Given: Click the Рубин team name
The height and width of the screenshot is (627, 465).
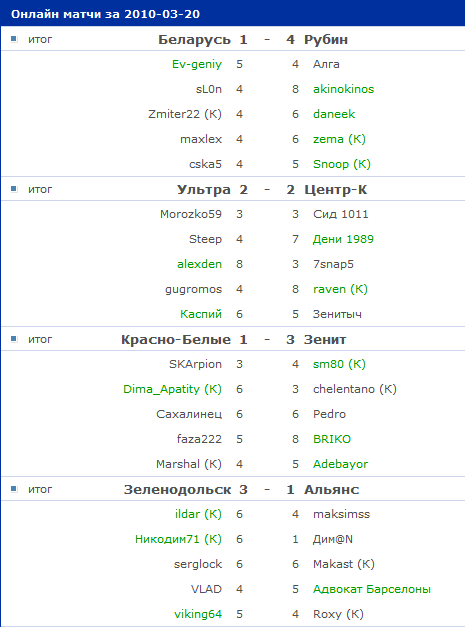Looking at the screenshot, I should pos(326,40).
